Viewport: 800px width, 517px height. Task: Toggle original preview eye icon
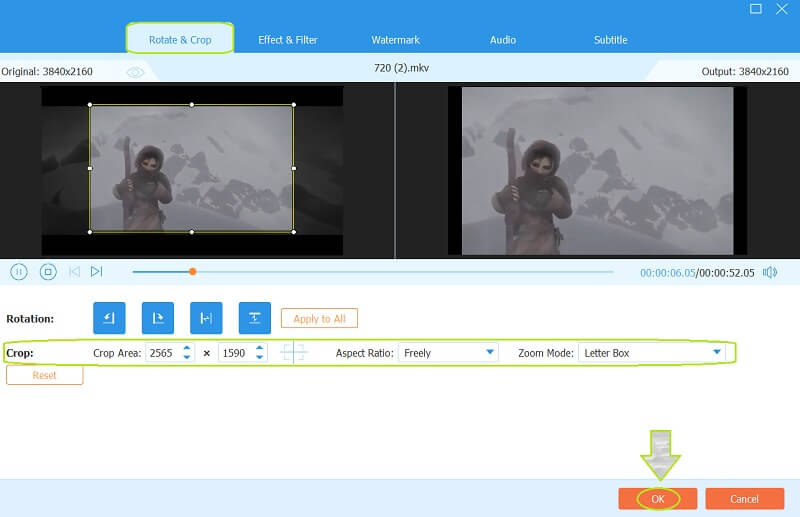coord(135,72)
